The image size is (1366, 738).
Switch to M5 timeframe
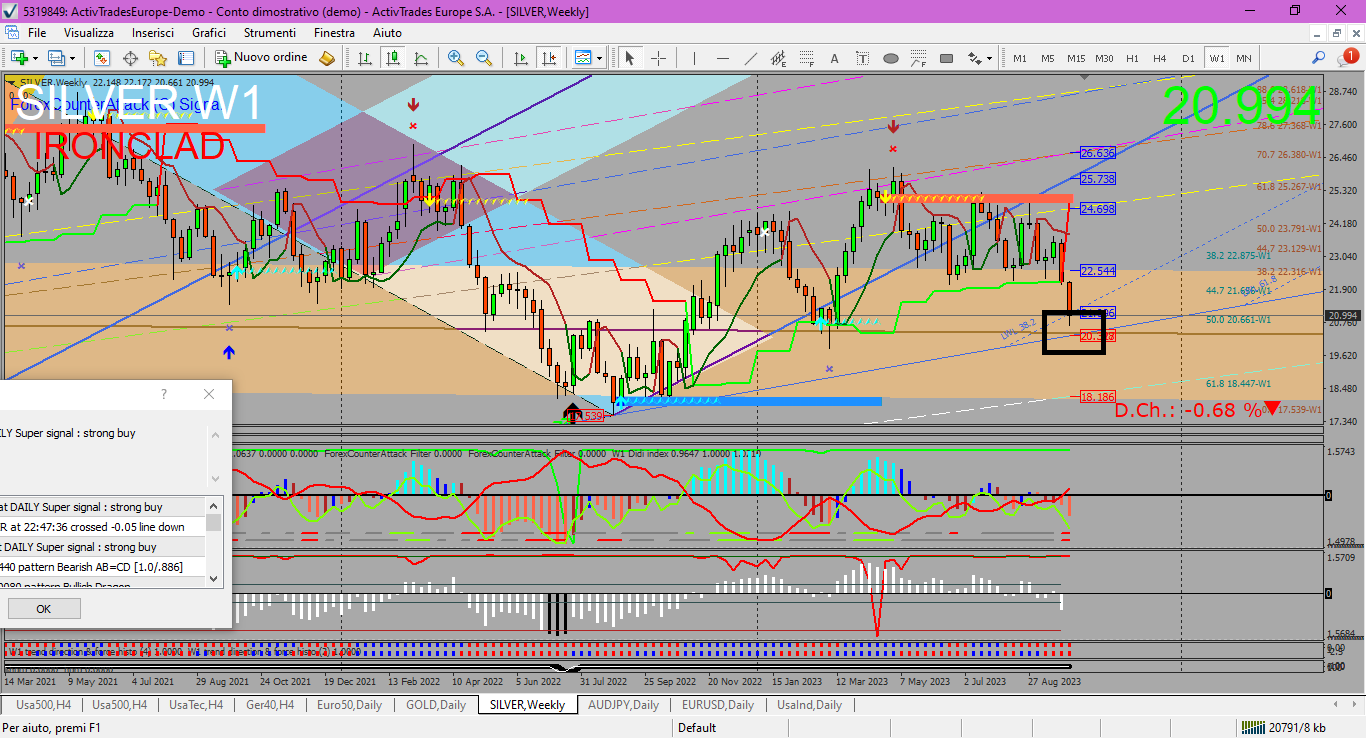coord(1047,58)
